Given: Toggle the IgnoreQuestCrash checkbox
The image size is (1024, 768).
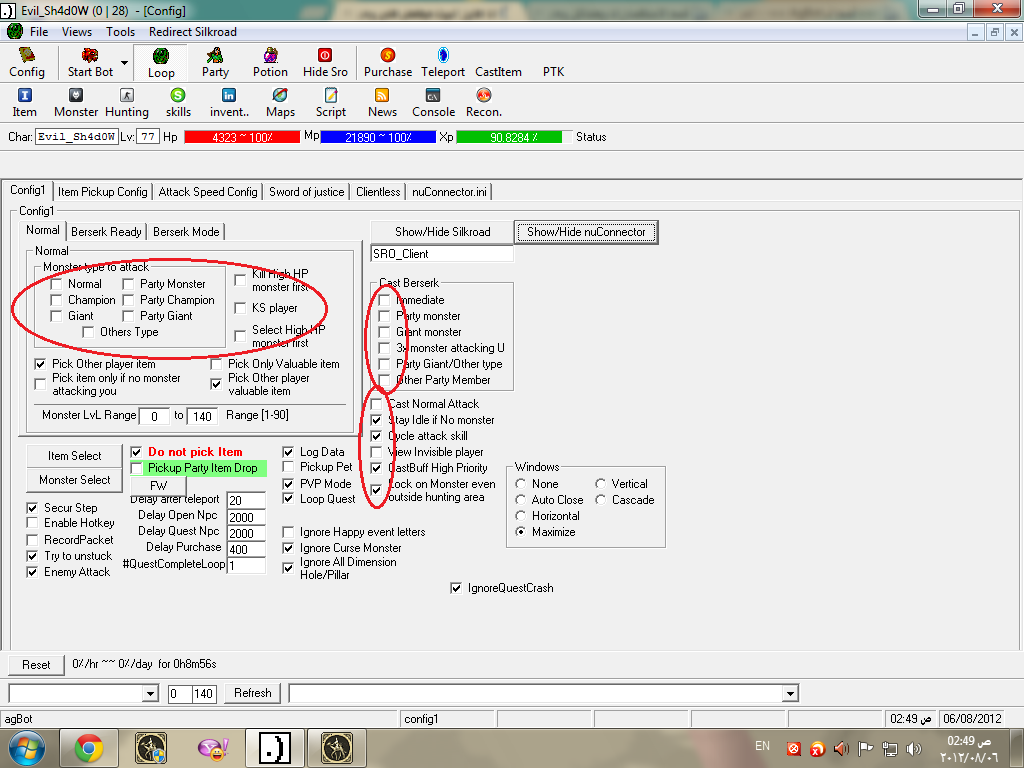Looking at the screenshot, I should point(456,588).
